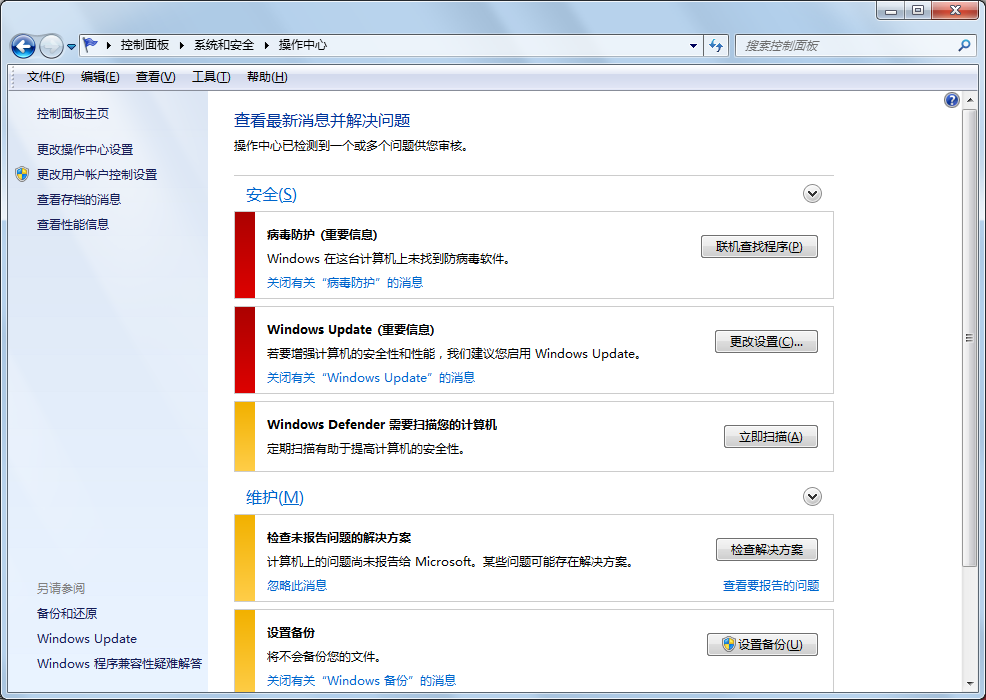
Task: Click 查看要报告的问题 link
Action: [771, 586]
